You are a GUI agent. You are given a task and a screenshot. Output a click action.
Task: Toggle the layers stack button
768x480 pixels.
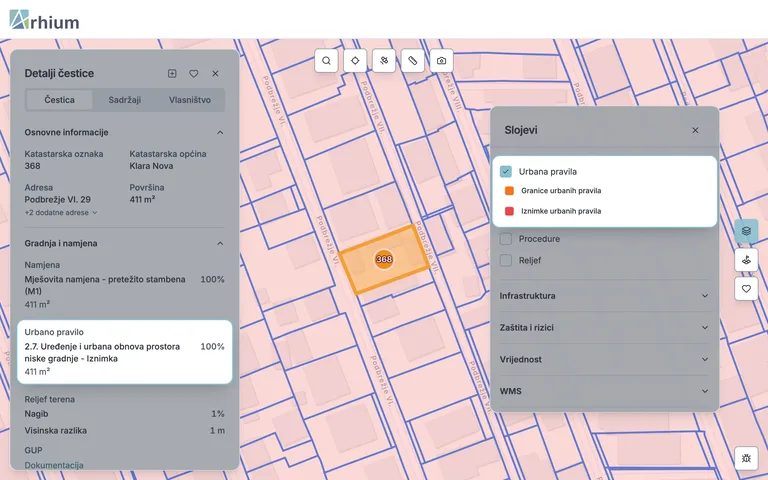coord(746,231)
